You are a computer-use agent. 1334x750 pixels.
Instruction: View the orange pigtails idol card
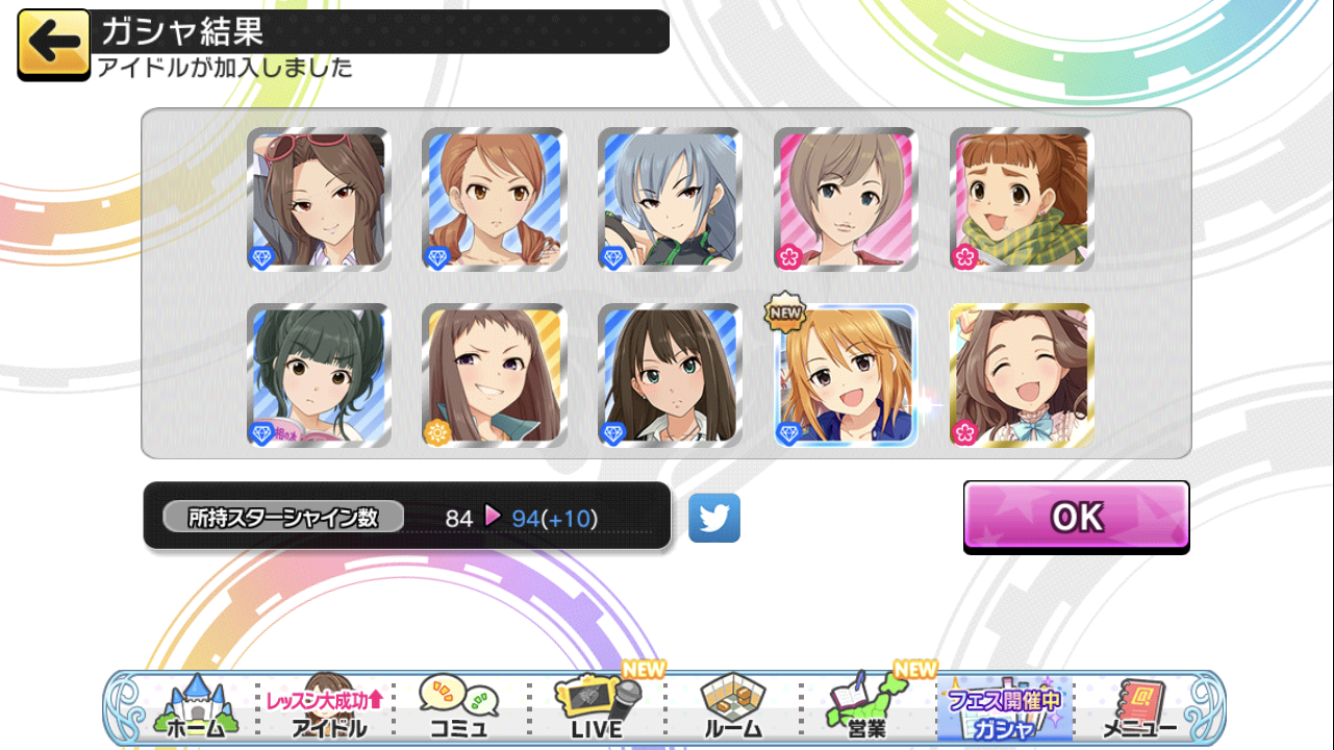494,199
